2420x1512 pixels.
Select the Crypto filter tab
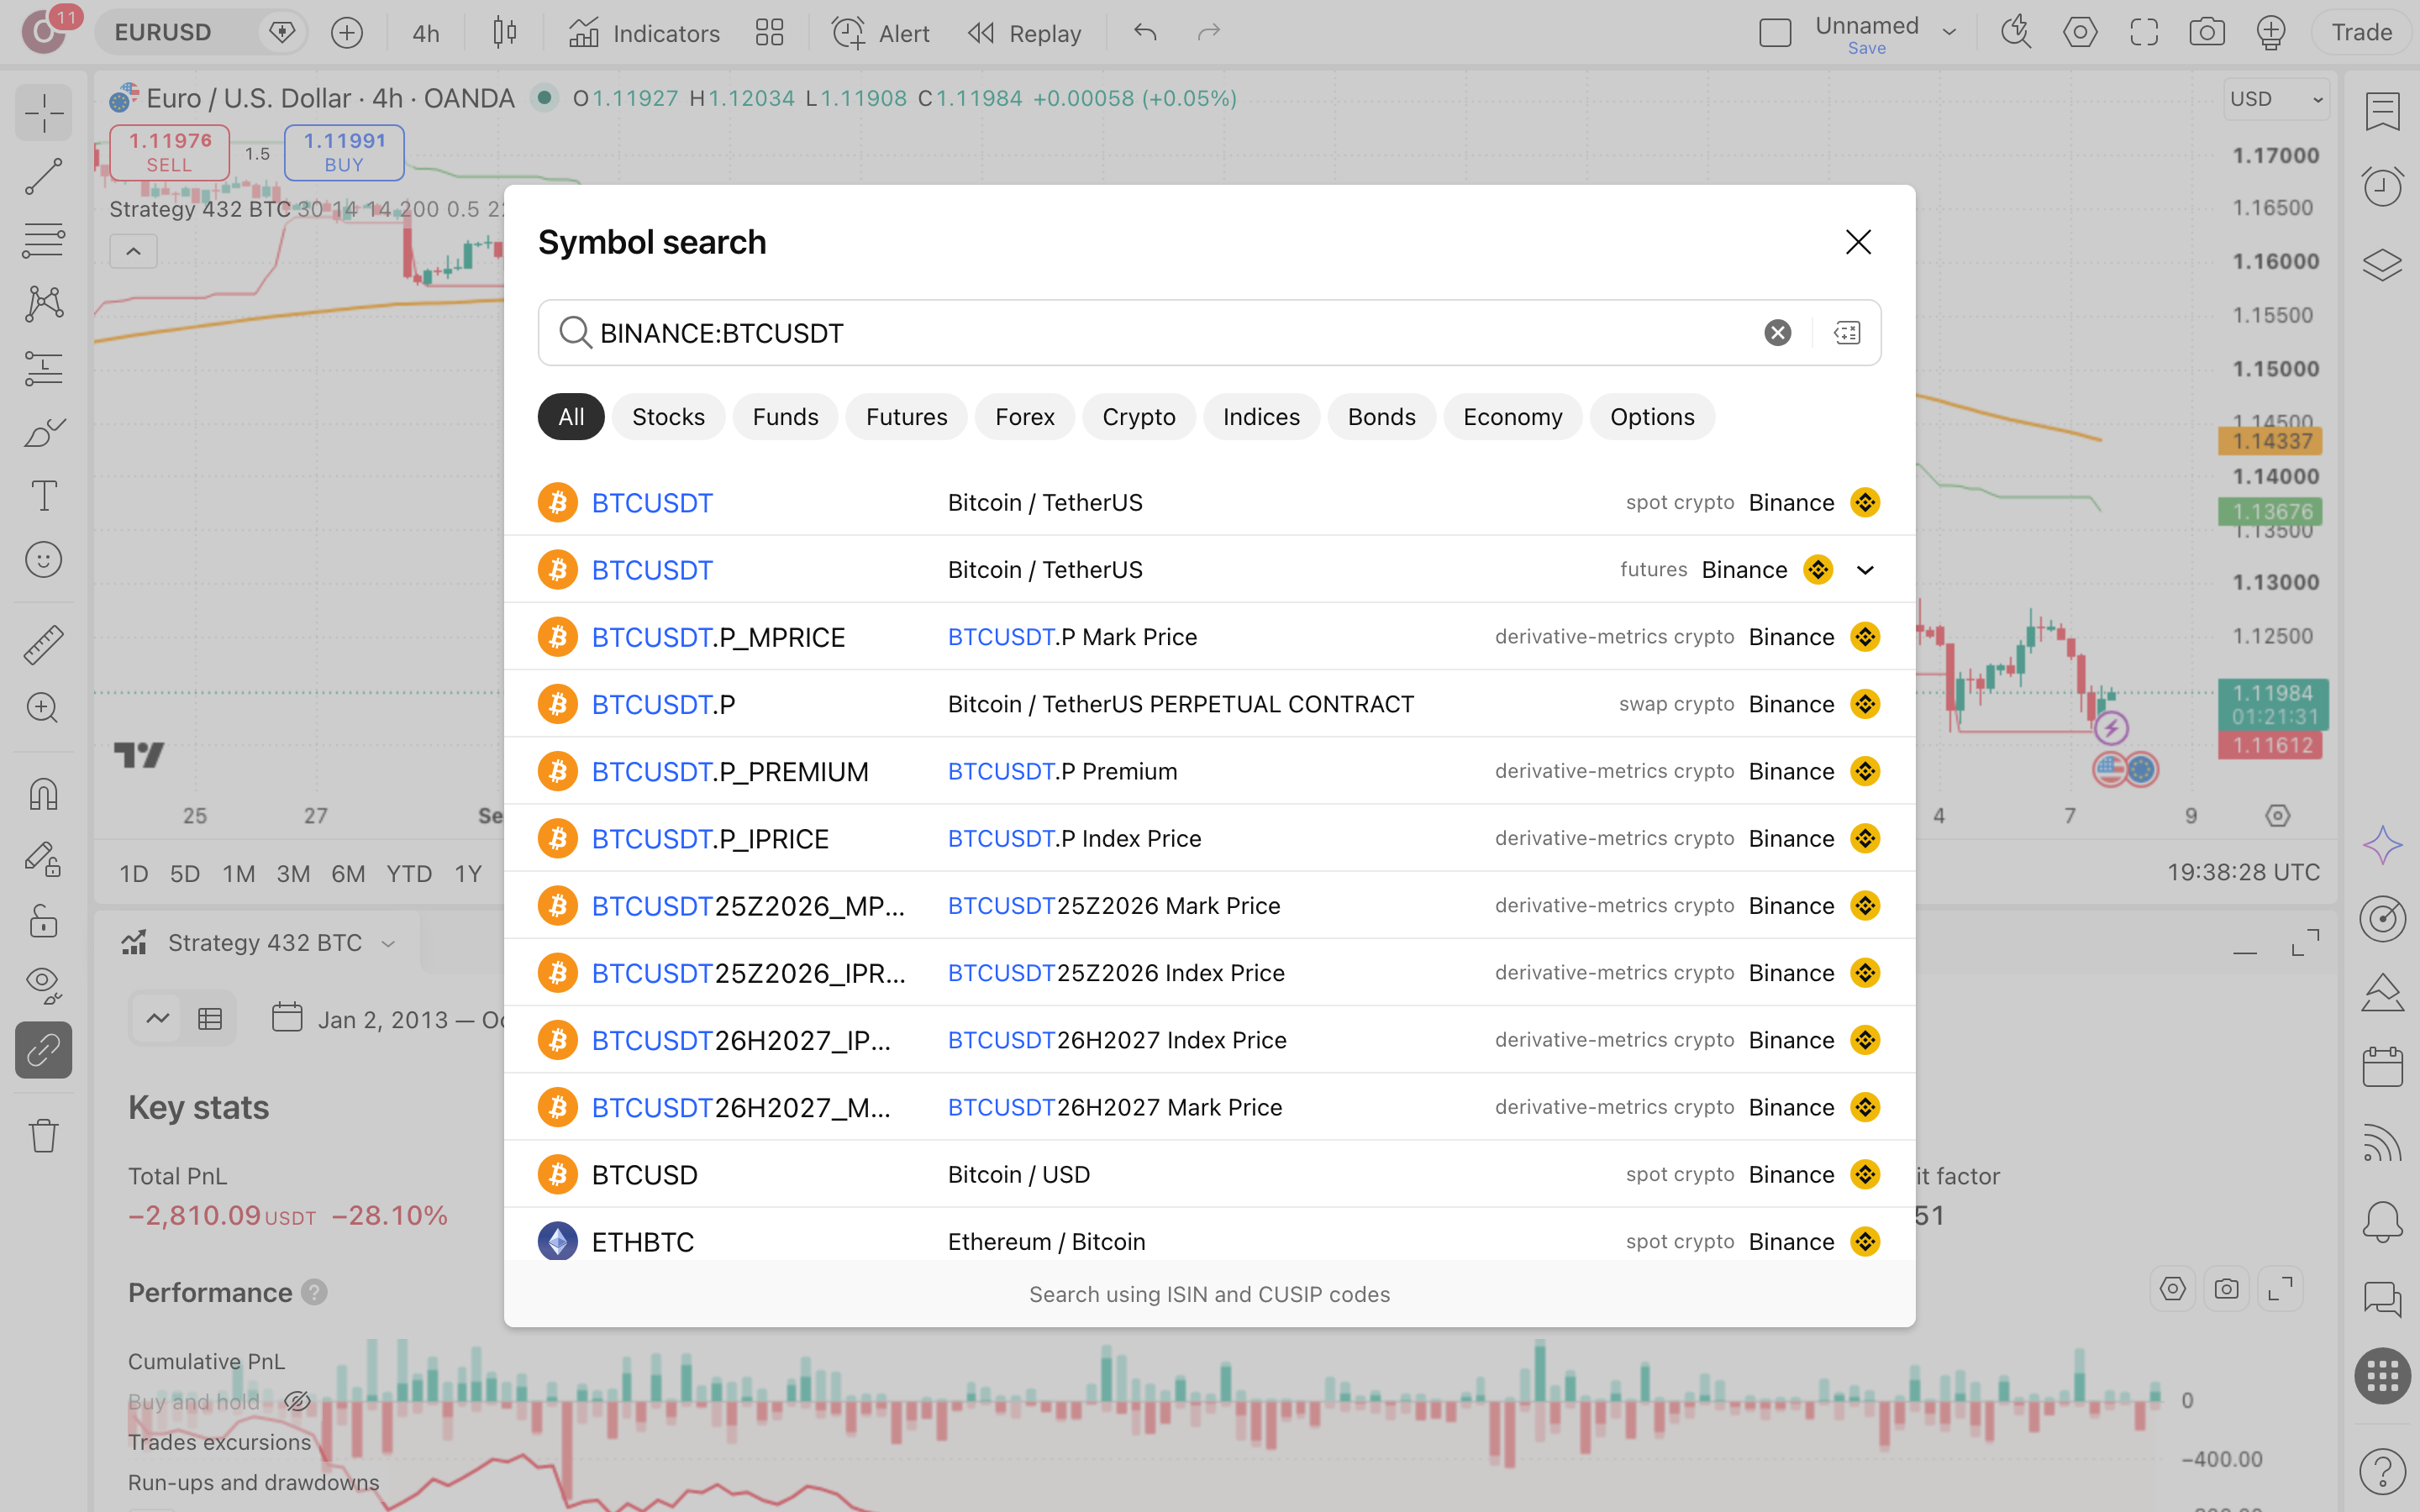tap(1138, 417)
